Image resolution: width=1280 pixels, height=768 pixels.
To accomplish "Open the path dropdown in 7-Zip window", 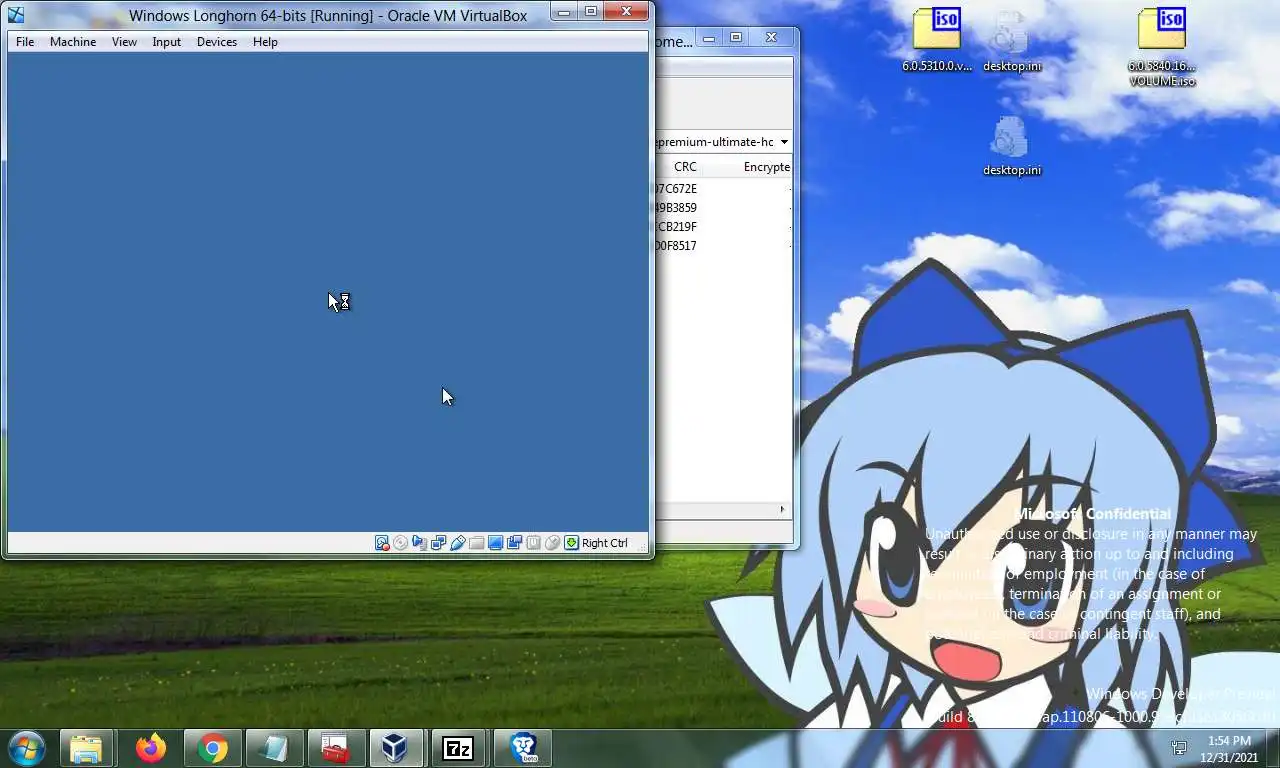I will pyautogui.click(x=783, y=142).
